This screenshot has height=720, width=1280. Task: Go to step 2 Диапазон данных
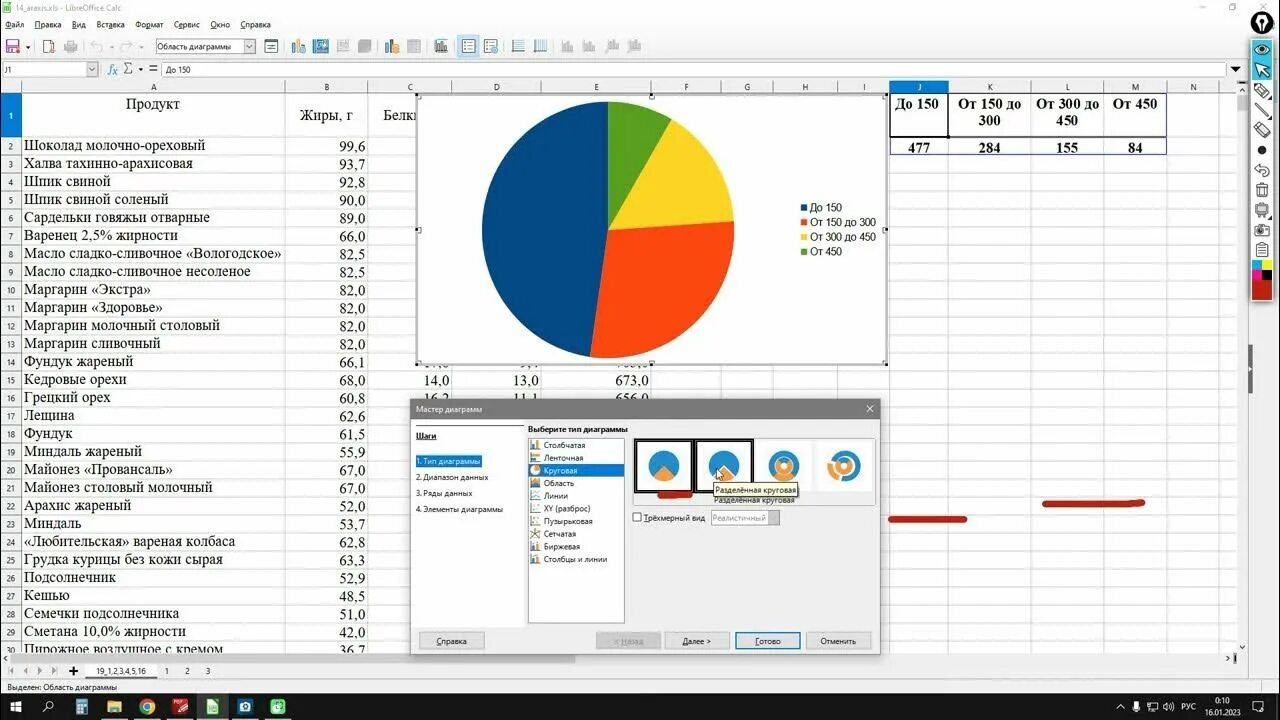click(452, 477)
